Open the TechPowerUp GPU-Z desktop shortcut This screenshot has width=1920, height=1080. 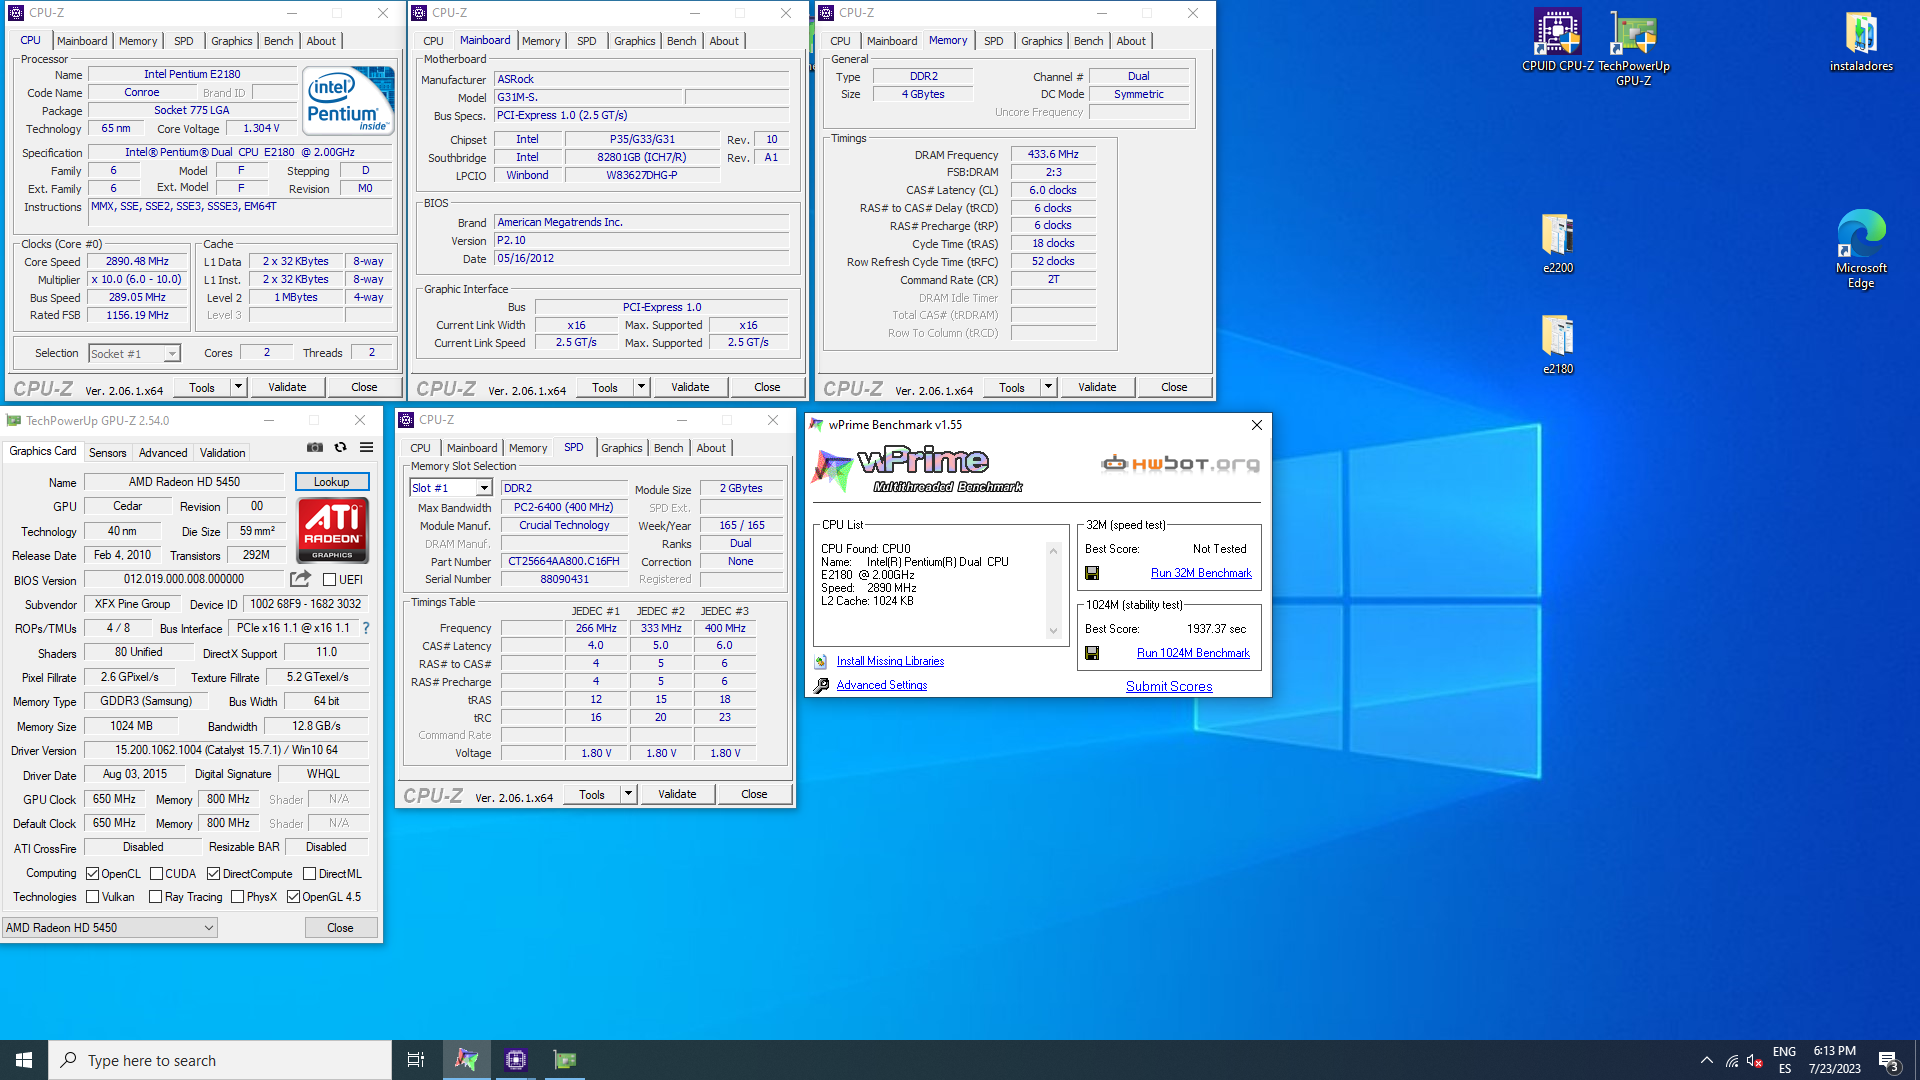tap(1634, 48)
